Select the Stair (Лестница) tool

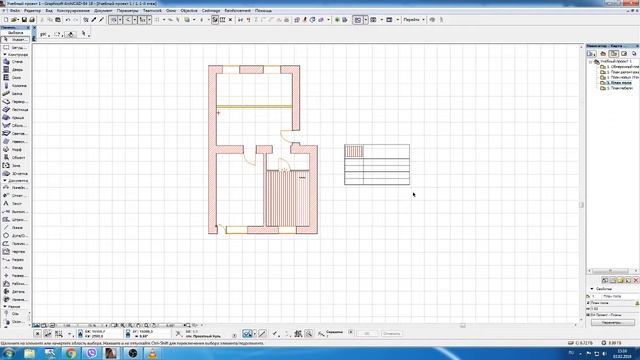(15, 110)
